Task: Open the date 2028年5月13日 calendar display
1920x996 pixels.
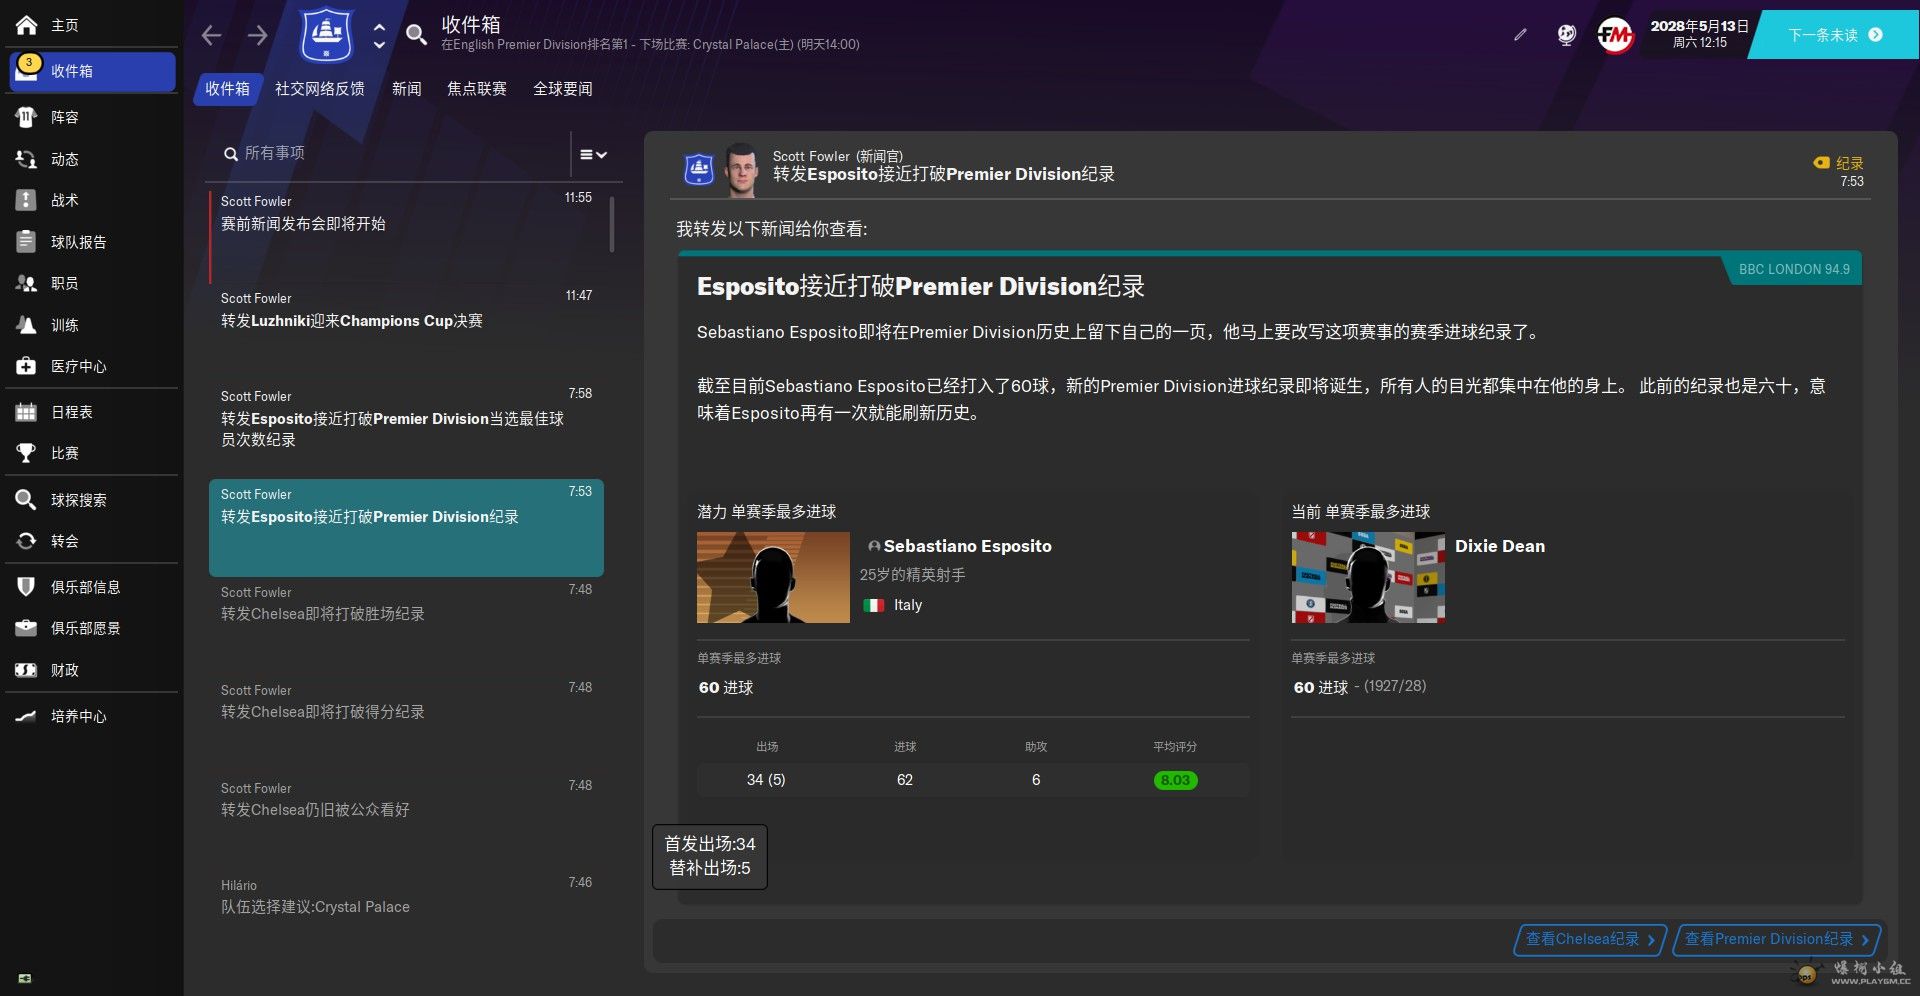Action: coord(1699,34)
